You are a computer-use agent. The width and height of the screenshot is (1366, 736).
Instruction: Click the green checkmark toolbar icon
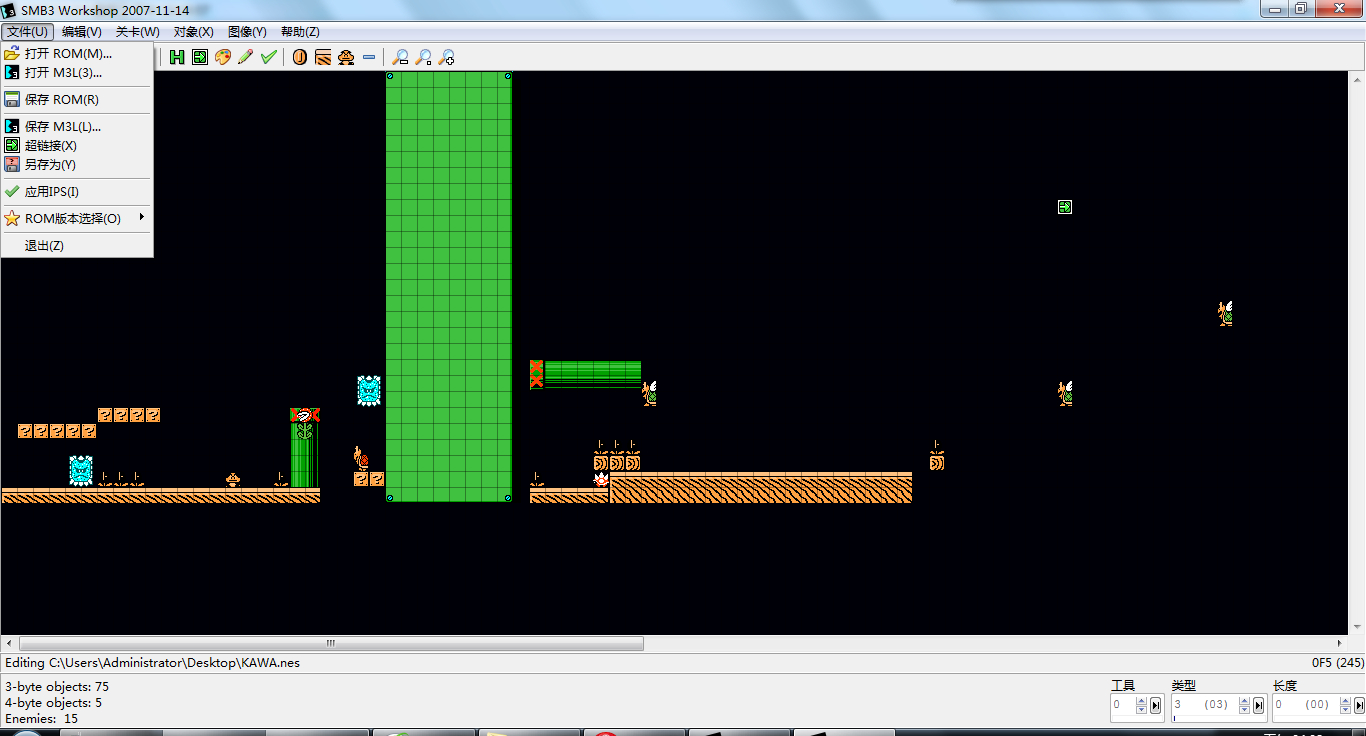(268, 57)
